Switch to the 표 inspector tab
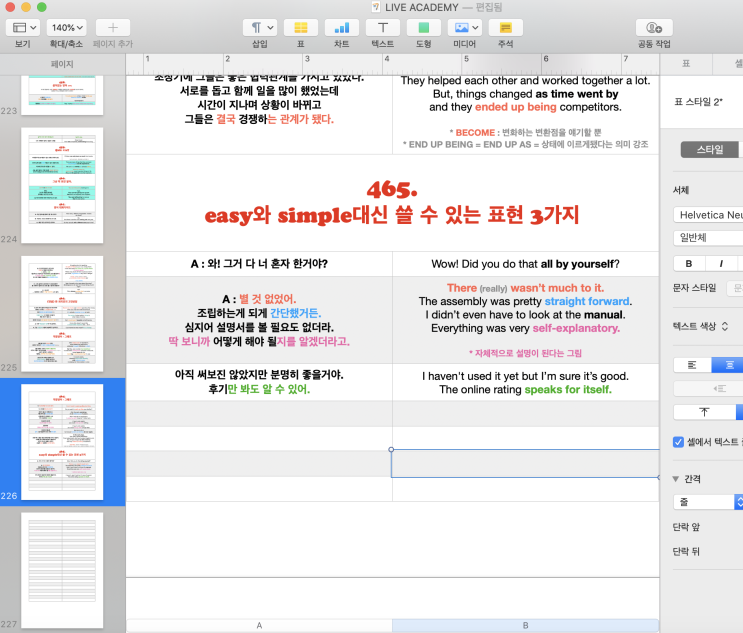 click(686, 63)
